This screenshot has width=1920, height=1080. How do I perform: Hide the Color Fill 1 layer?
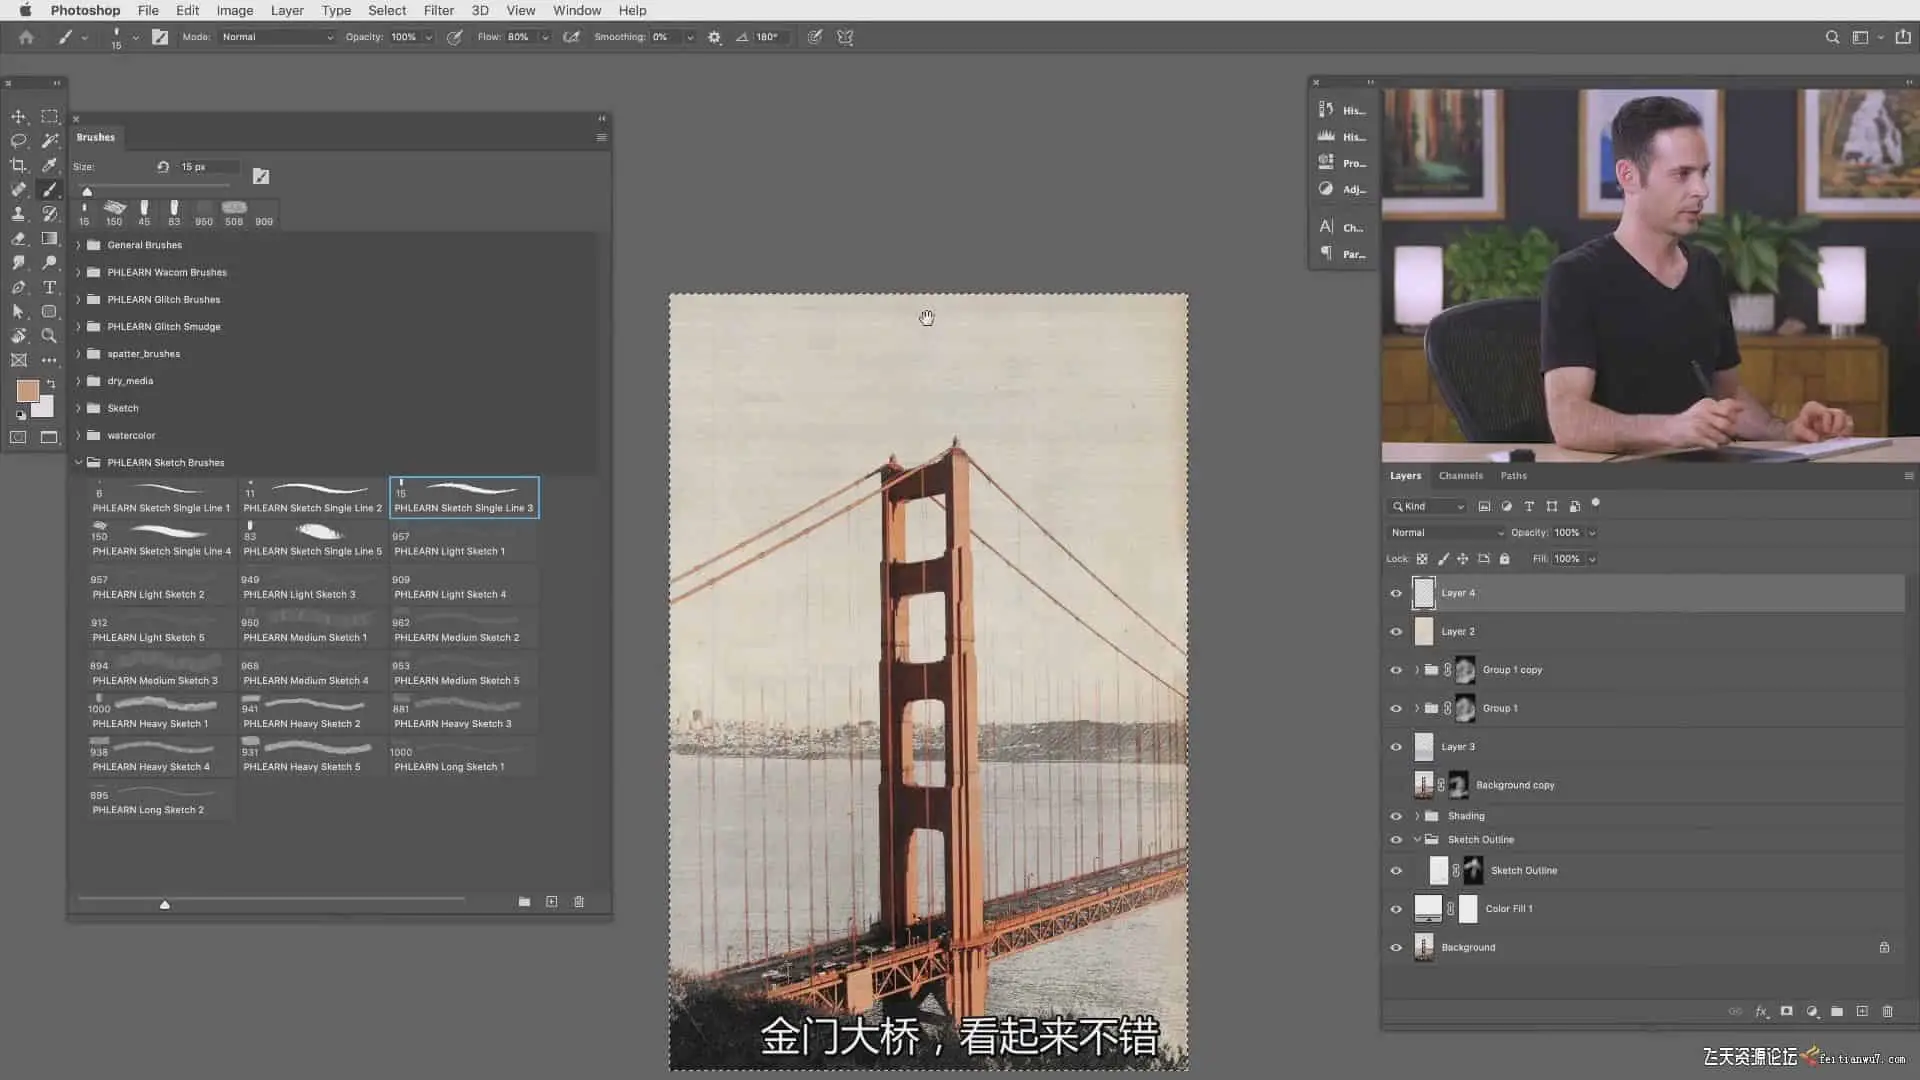coord(1396,909)
